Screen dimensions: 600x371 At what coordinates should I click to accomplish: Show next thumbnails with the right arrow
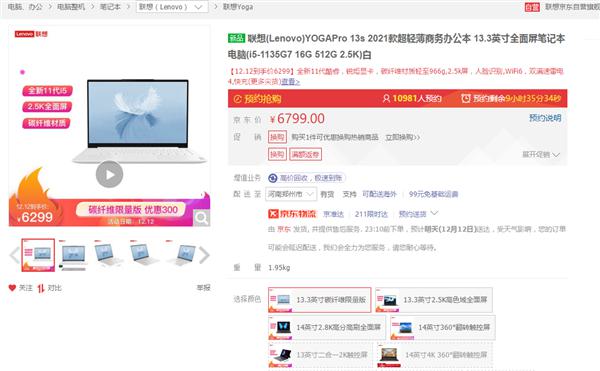(204, 255)
